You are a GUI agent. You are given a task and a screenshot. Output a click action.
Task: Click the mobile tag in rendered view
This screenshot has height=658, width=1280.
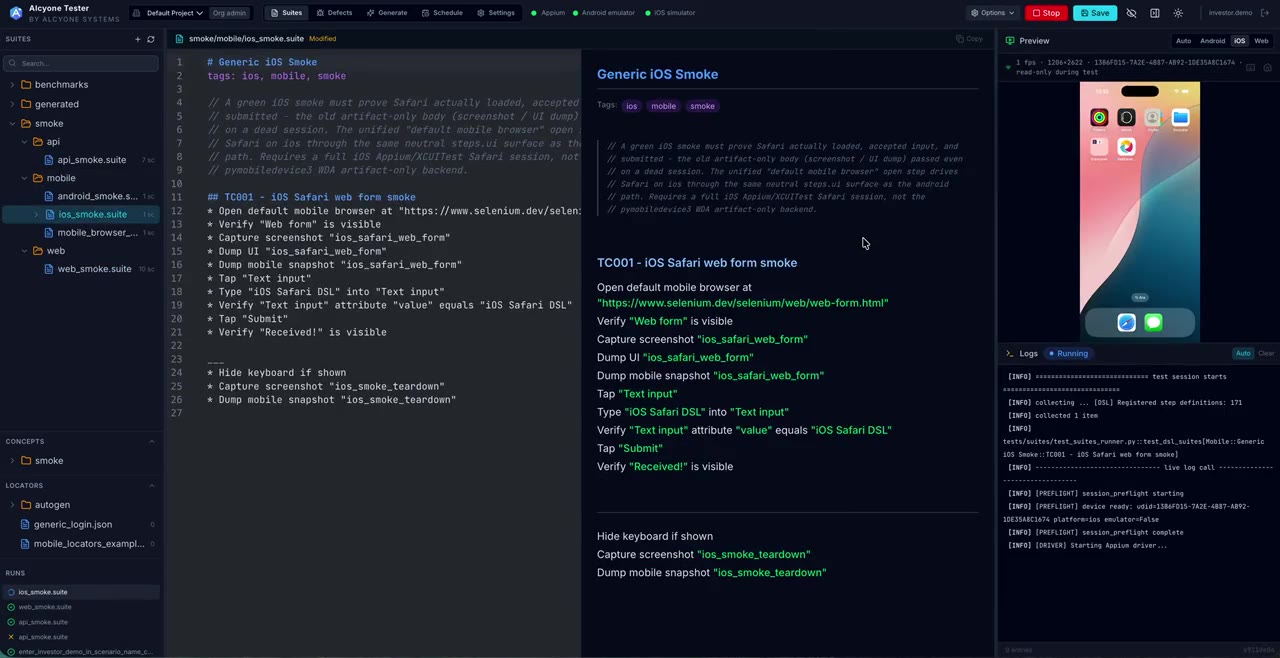coord(663,106)
